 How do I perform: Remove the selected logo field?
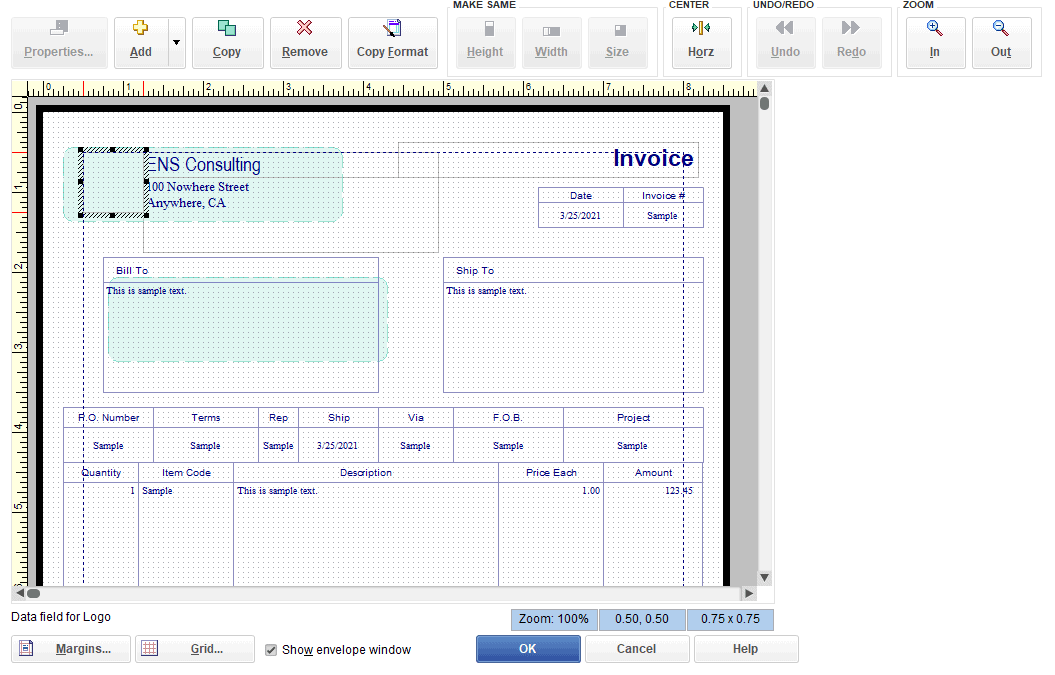click(x=305, y=43)
